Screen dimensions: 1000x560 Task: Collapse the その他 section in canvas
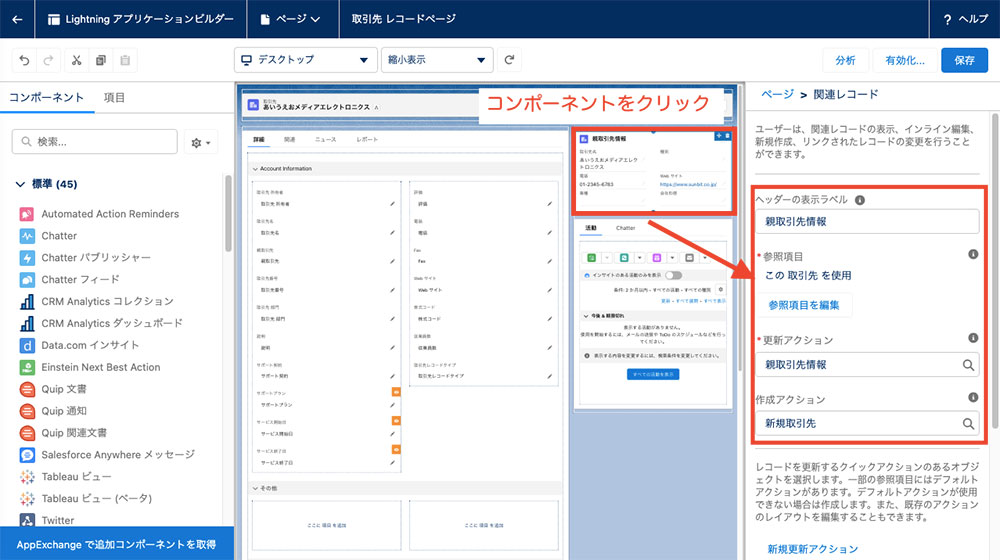pos(255,489)
